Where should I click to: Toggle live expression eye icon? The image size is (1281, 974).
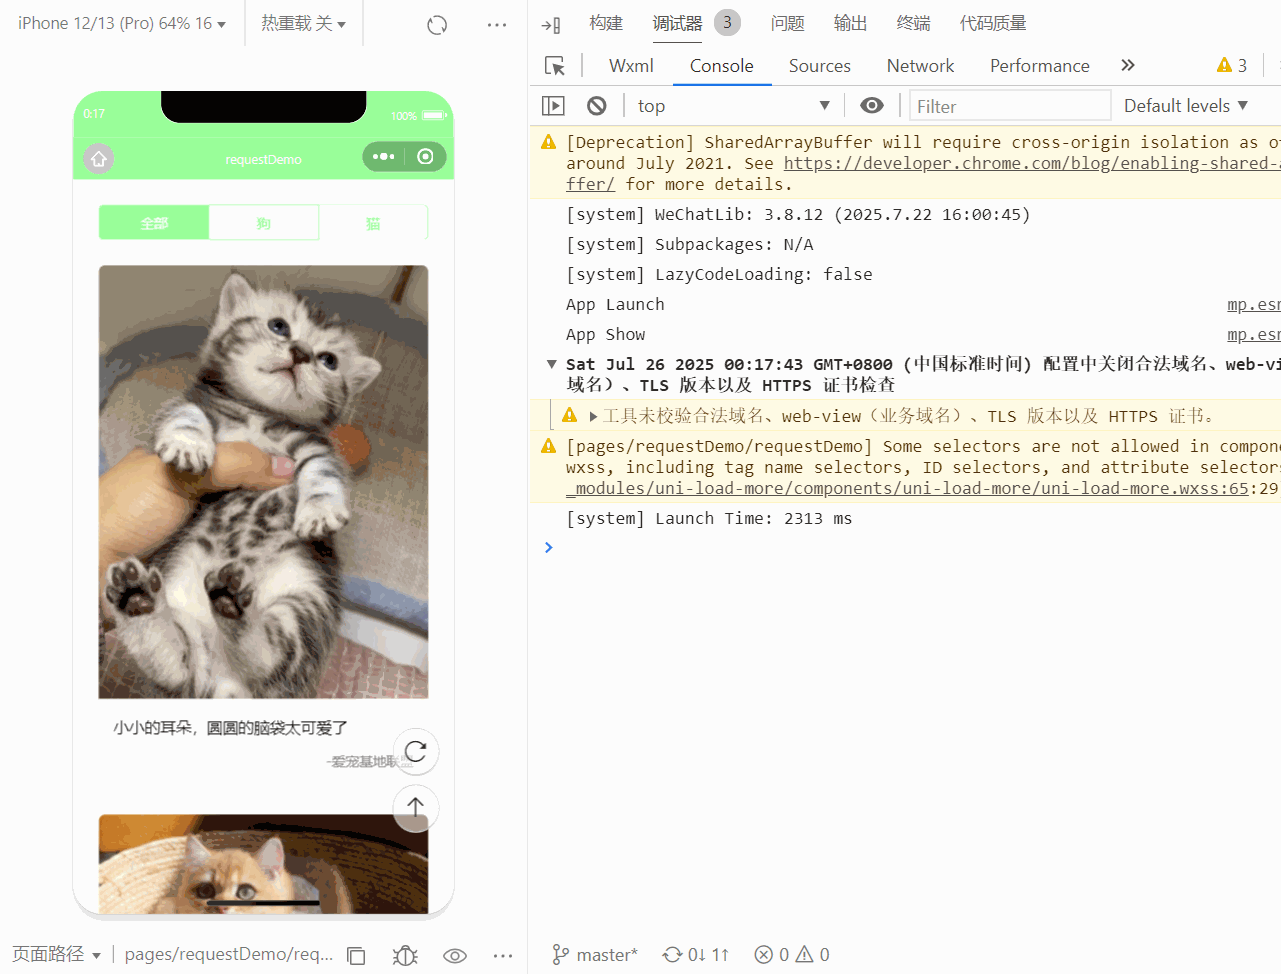point(872,105)
